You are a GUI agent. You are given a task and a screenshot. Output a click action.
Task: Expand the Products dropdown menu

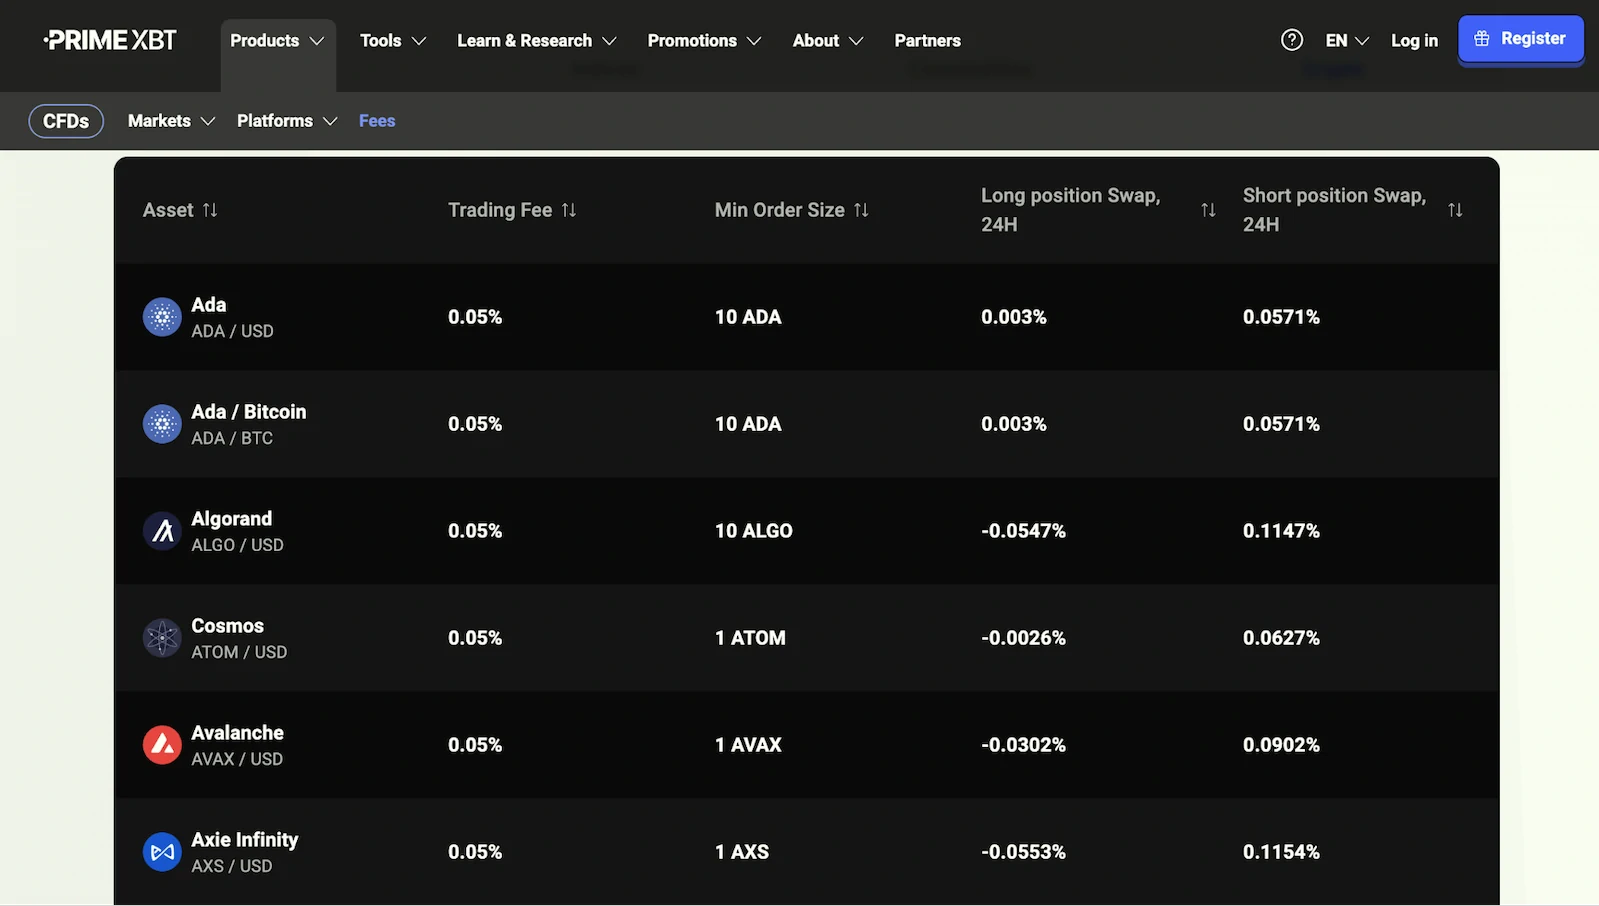277,41
